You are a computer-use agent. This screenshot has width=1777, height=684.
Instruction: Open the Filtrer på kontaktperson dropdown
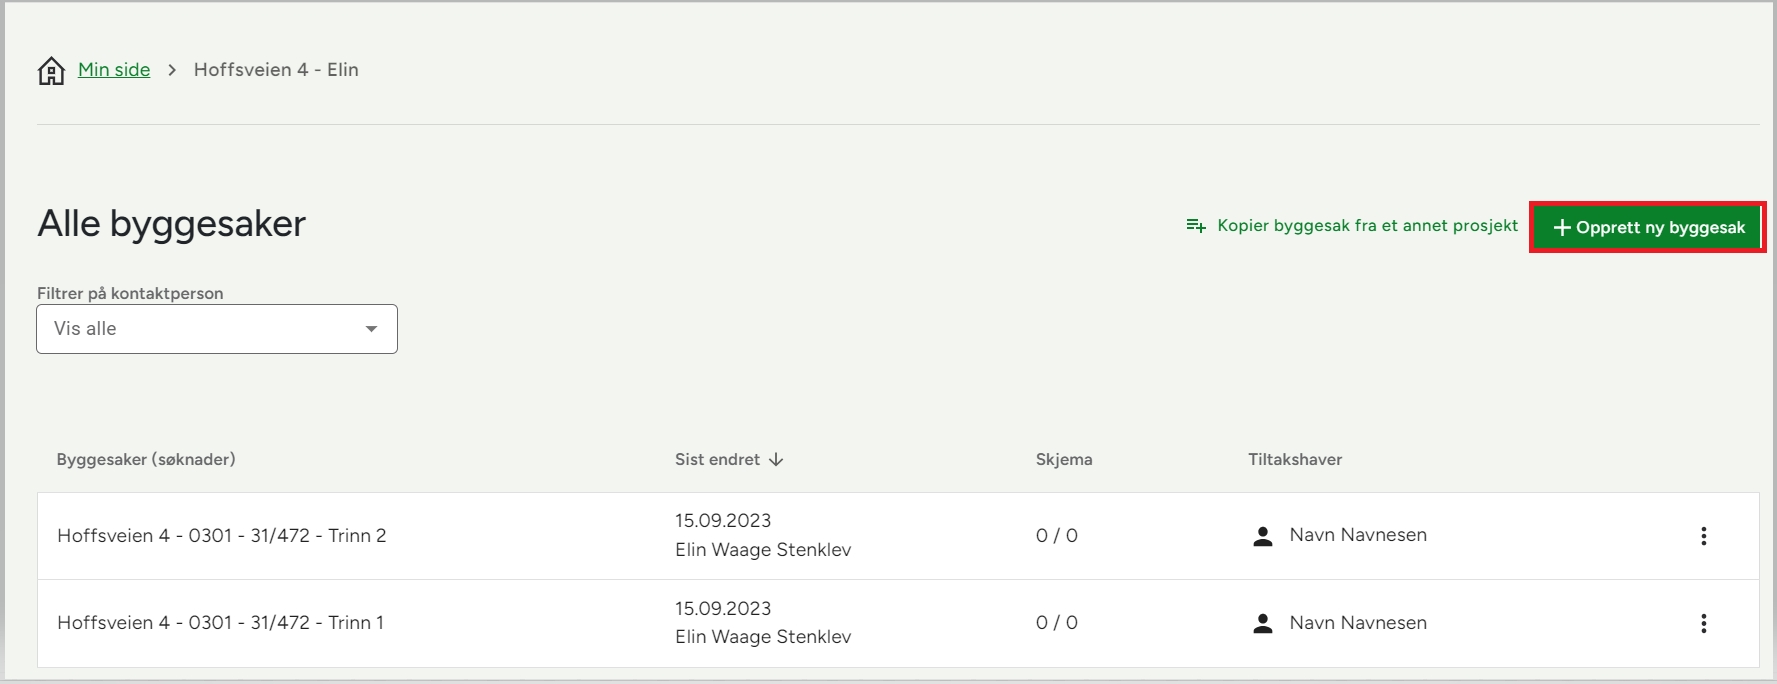click(216, 329)
